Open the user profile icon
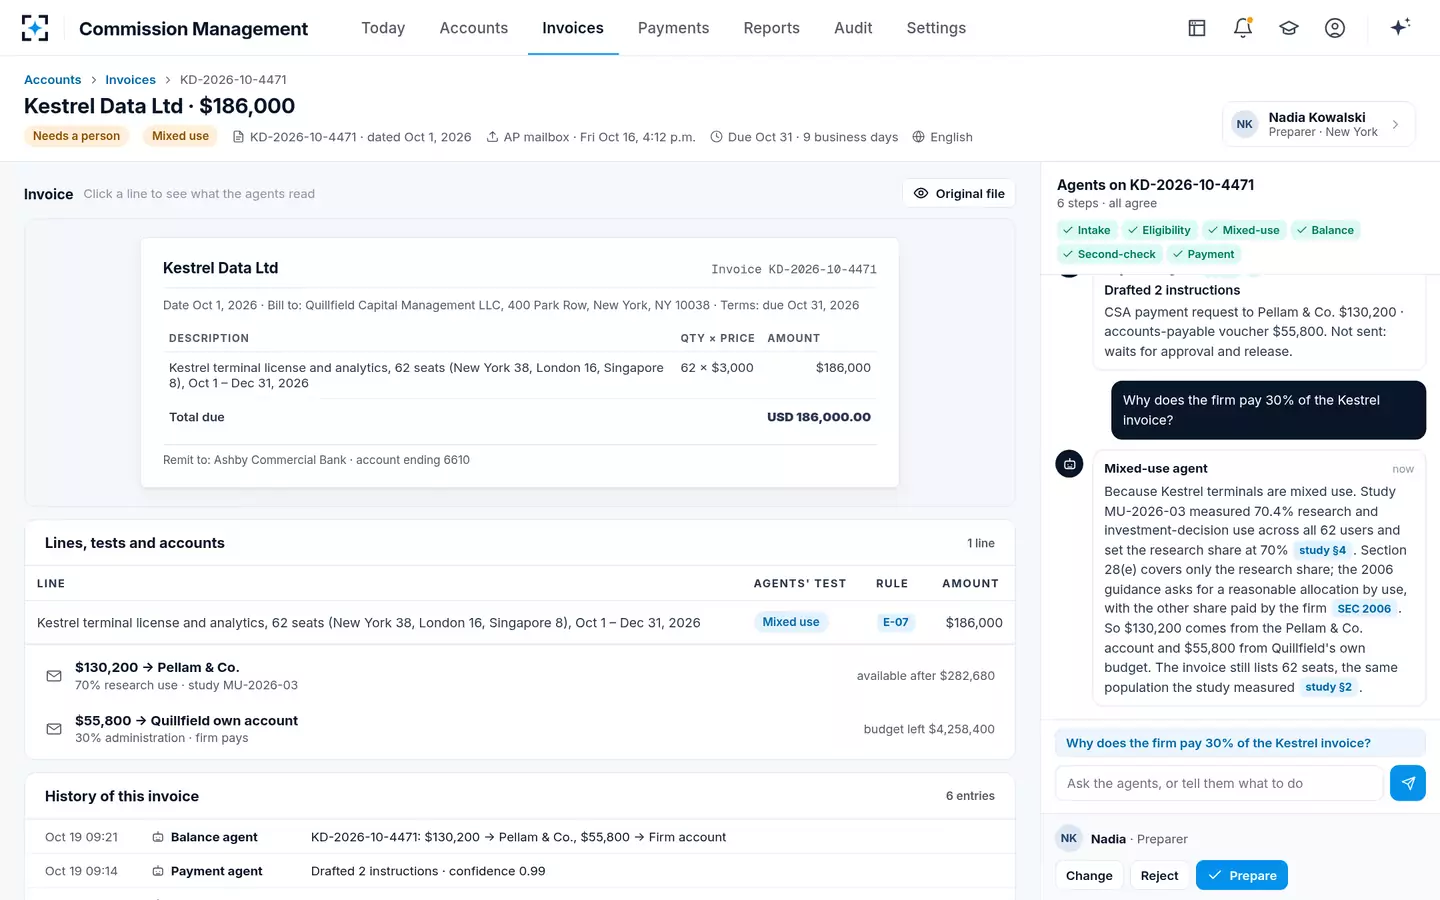This screenshot has height=900, width=1440. [1335, 28]
